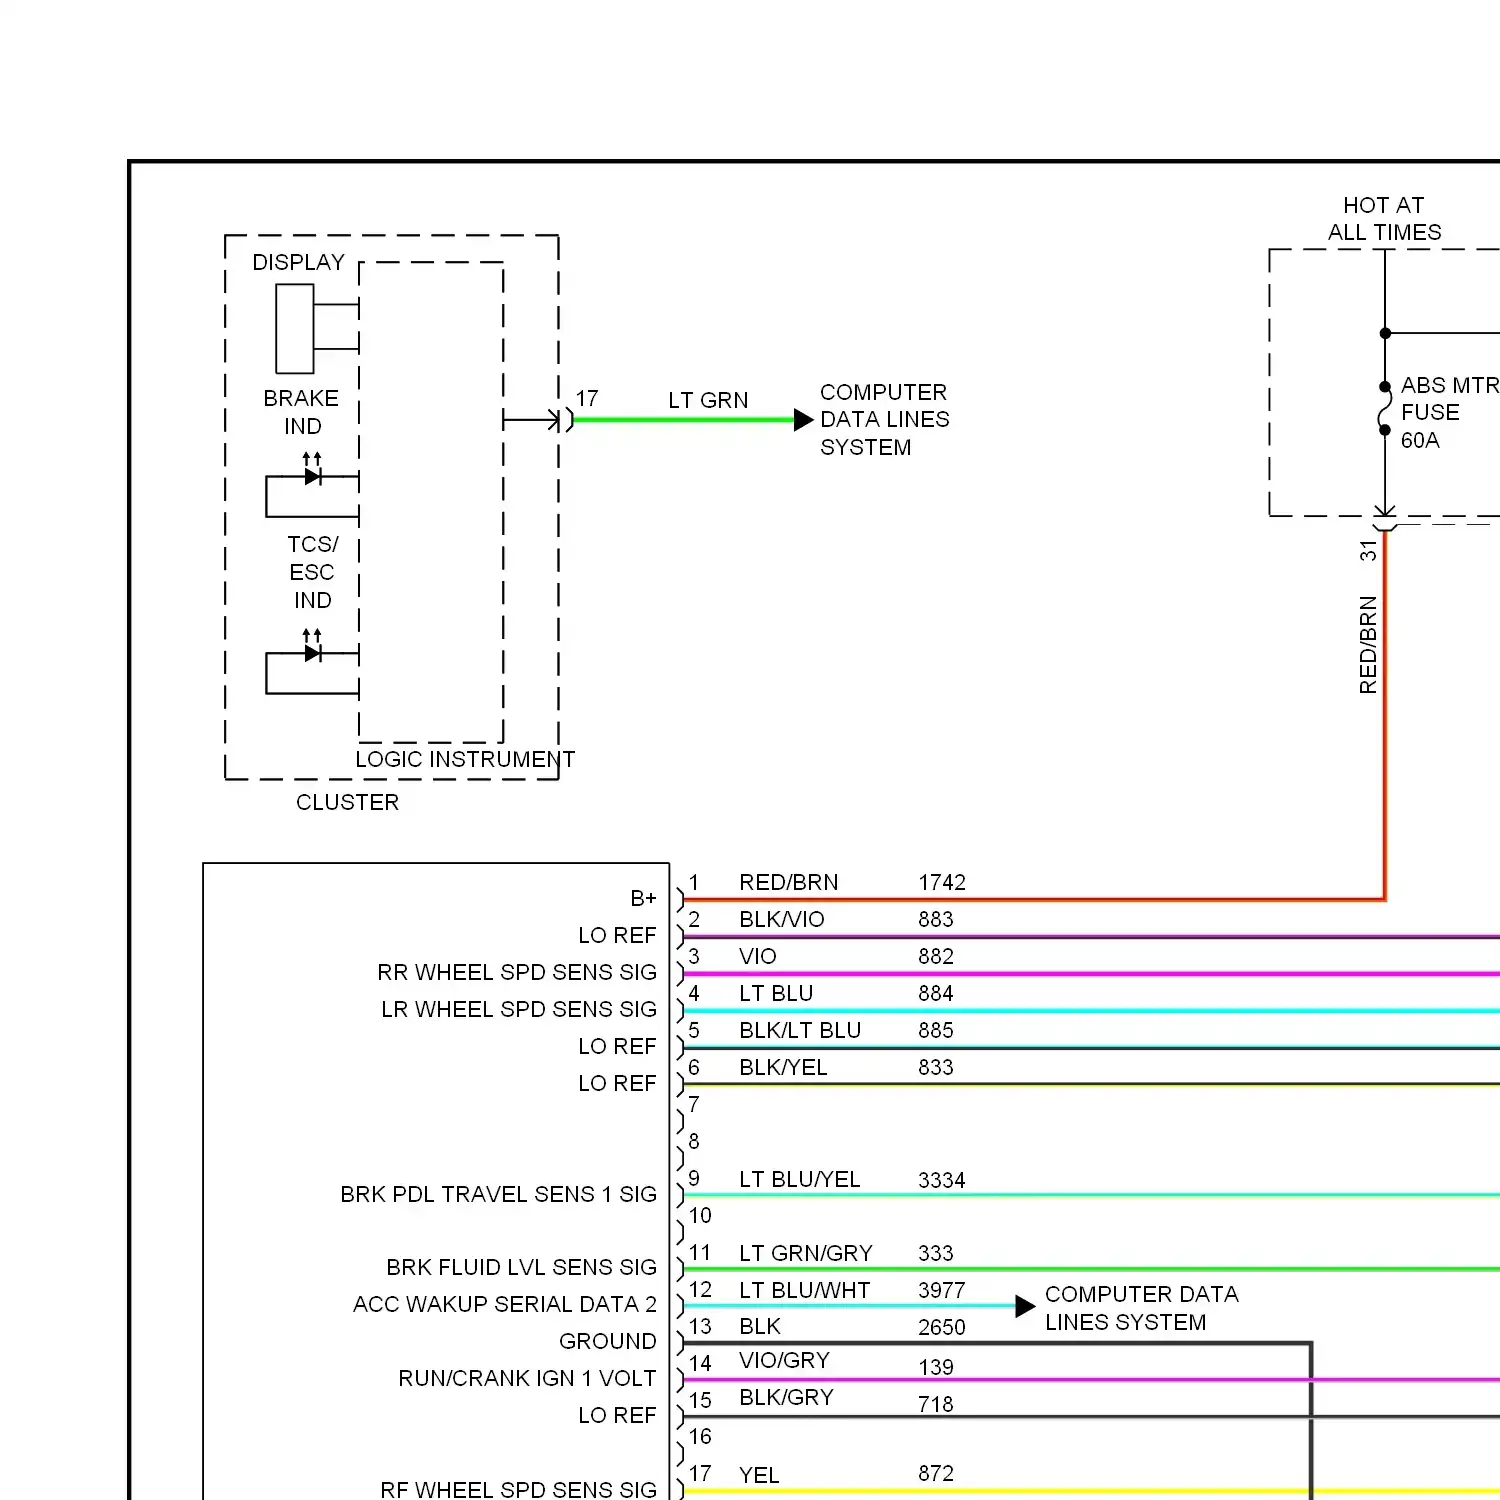The width and height of the screenshot is (1500, 1500).
Task: Click circuit number 833
Action: coord(936,1067)
